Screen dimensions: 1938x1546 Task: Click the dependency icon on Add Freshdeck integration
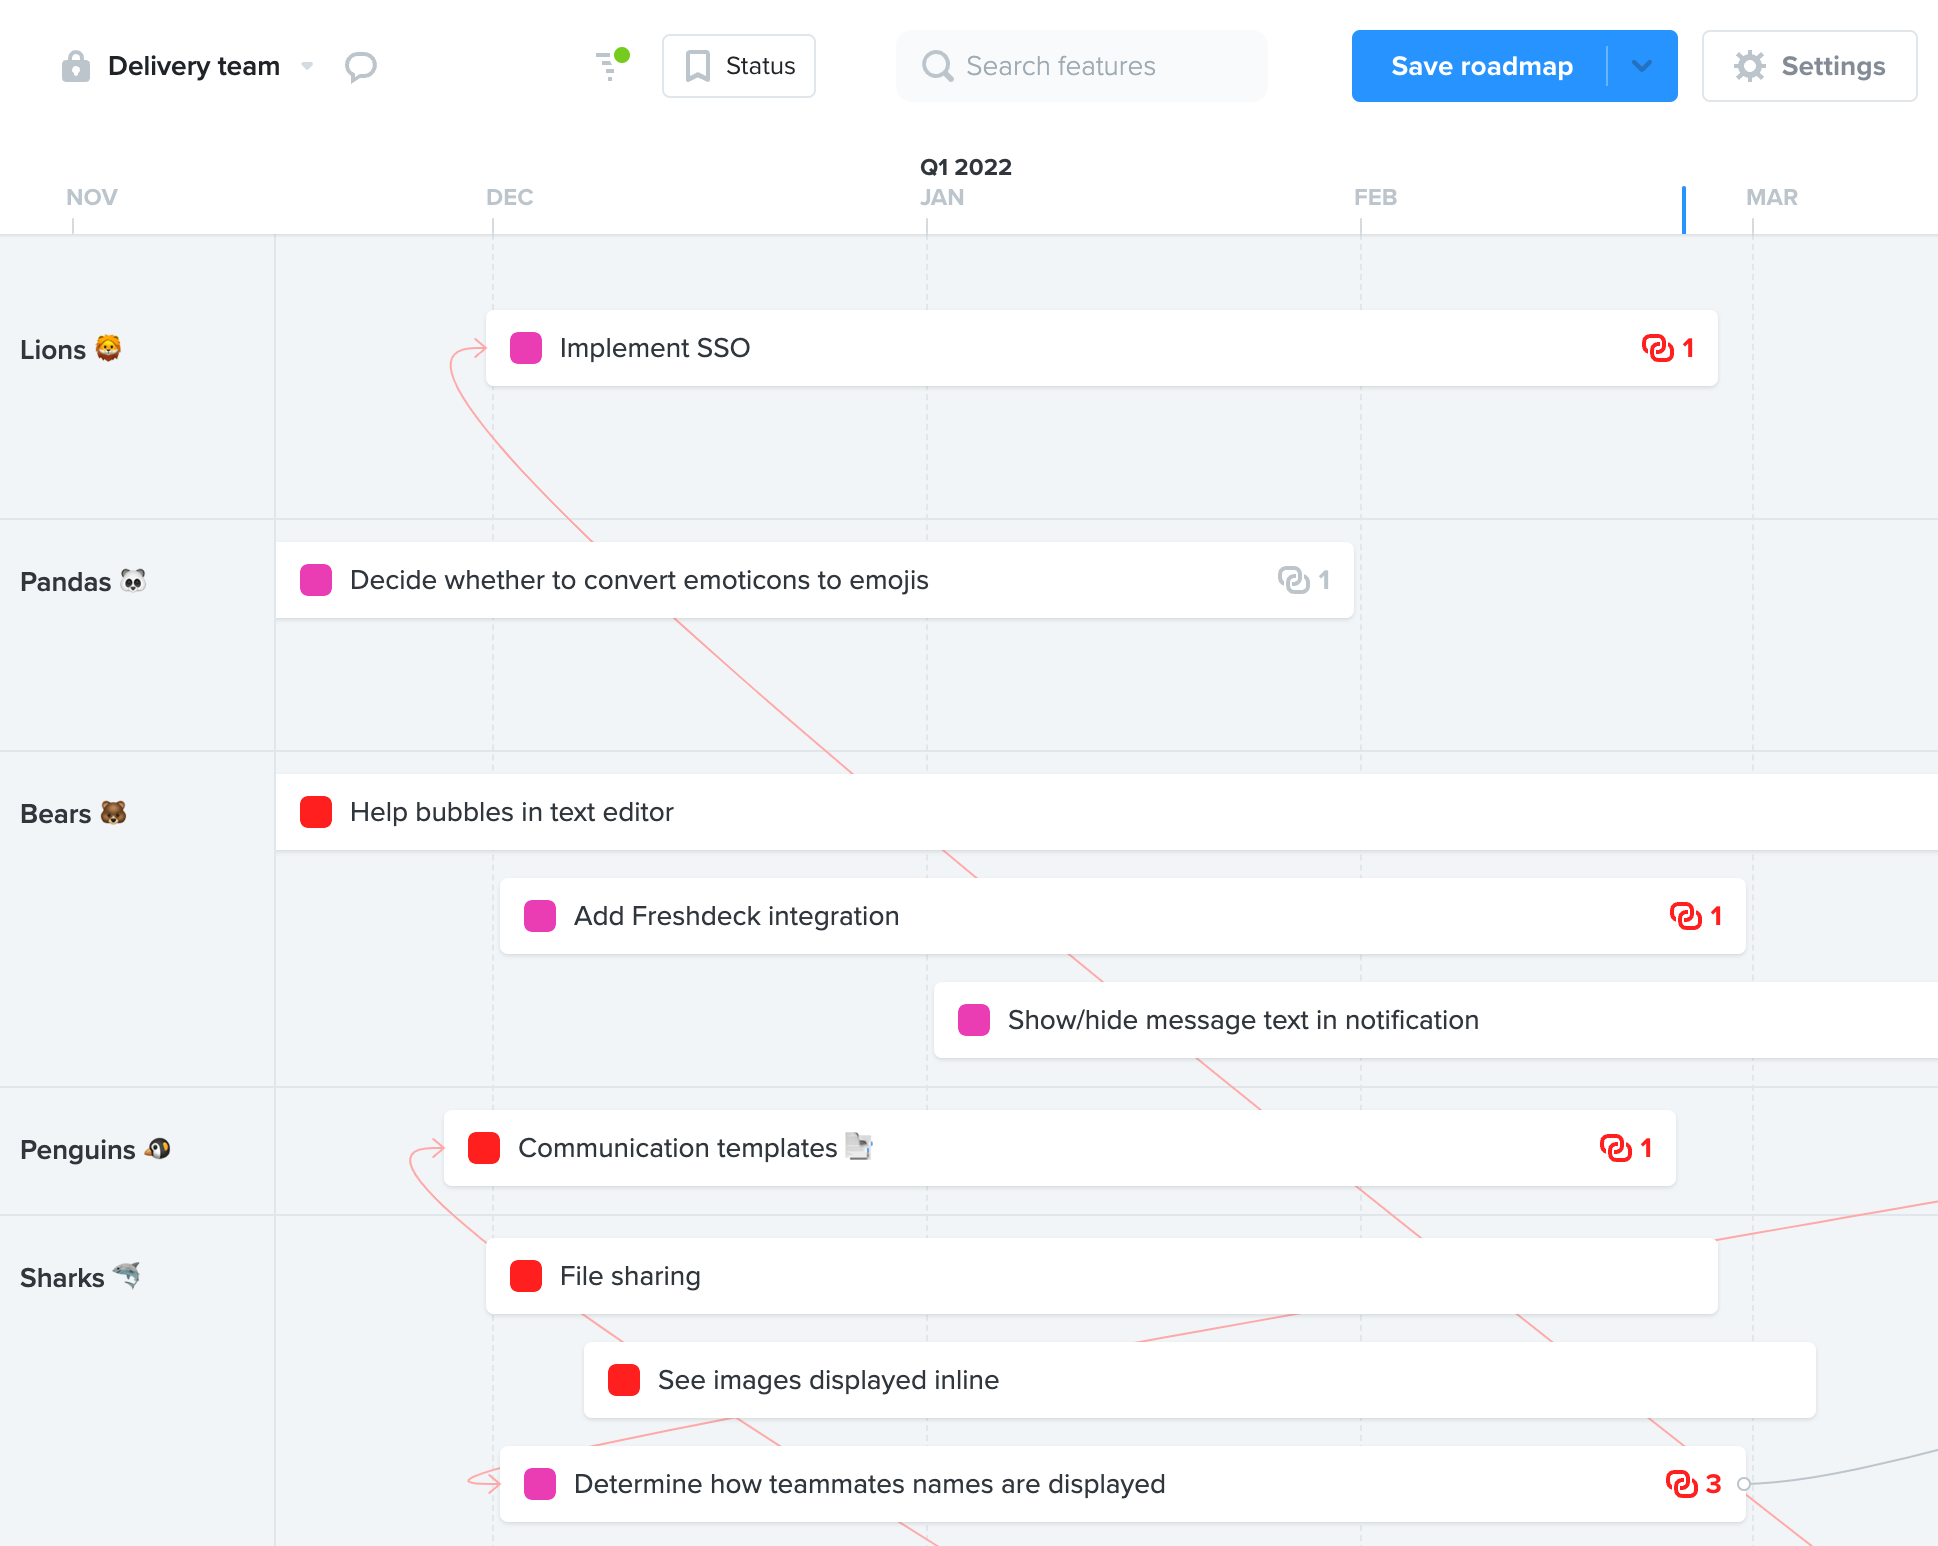click(x=1686, y=916)
